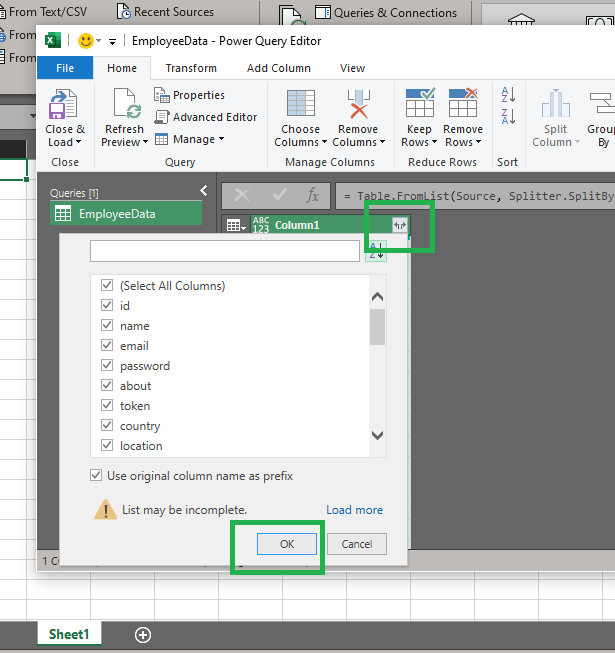
Task: Click the ABC123 data type icon
Action: tap(261, 225)
